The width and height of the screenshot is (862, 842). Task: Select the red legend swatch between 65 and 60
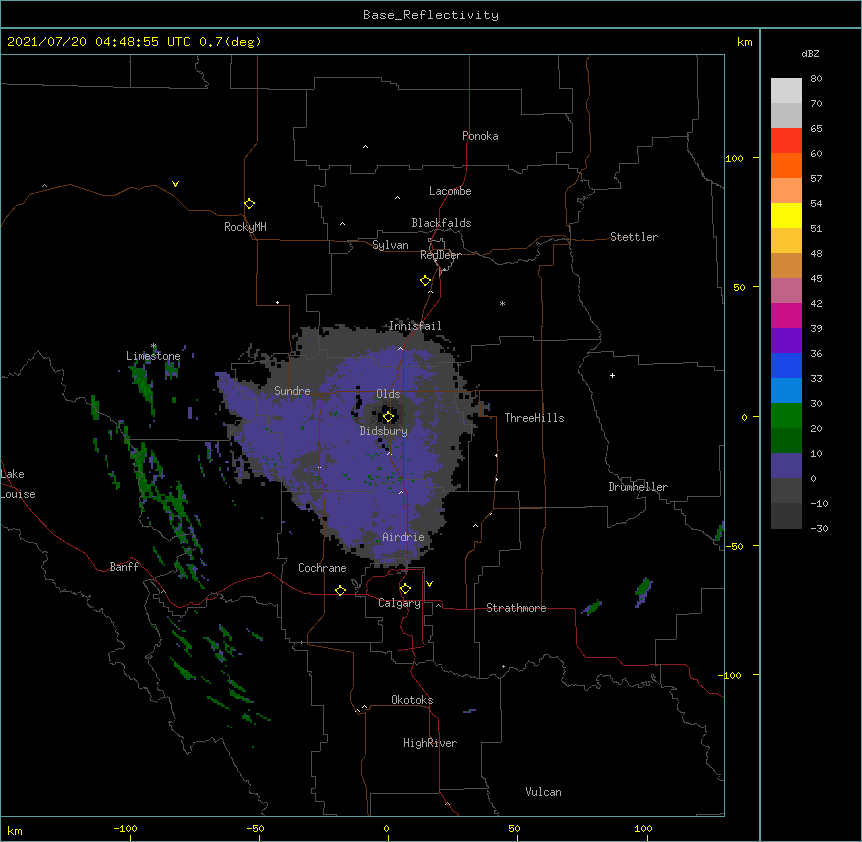coord(786,141)
